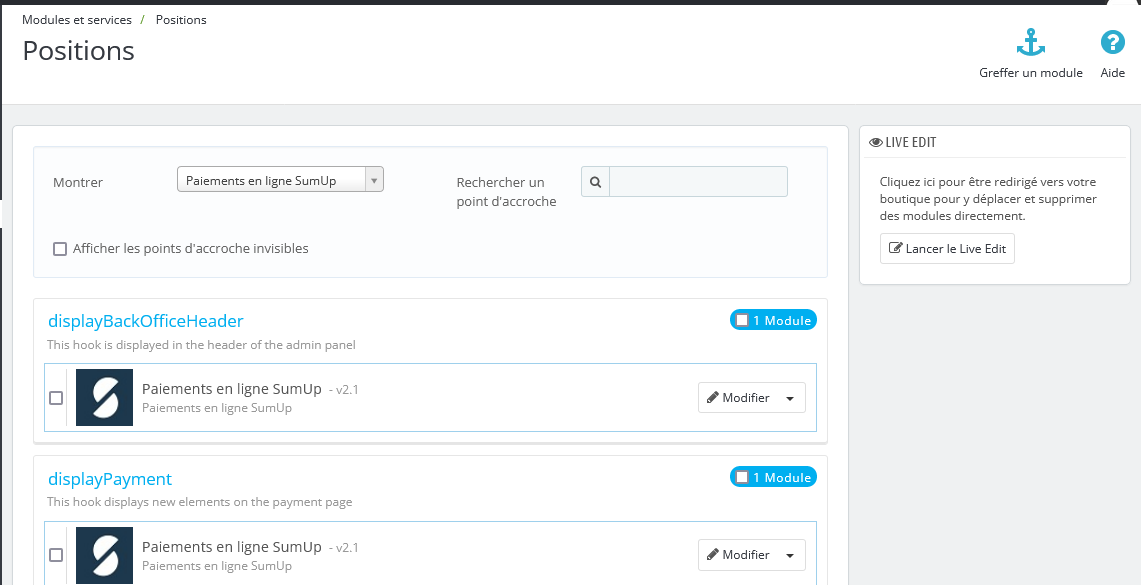Click 'This hook displays new elements' description
The height and width of the screenshot is (585, 1141).
click(x=199, y=502)
